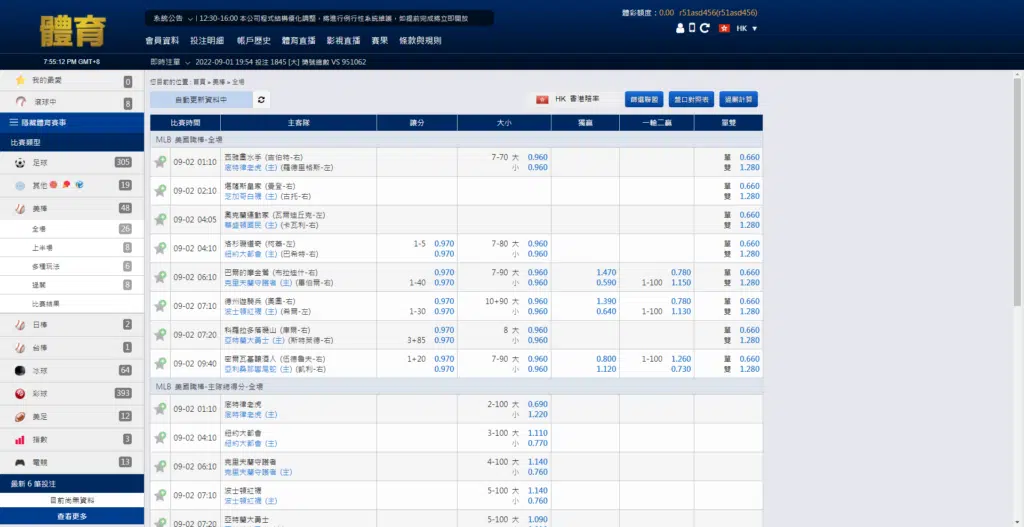
Task: Expand the 系統公告 announcement dropdown
Action: tap(171, 18)
